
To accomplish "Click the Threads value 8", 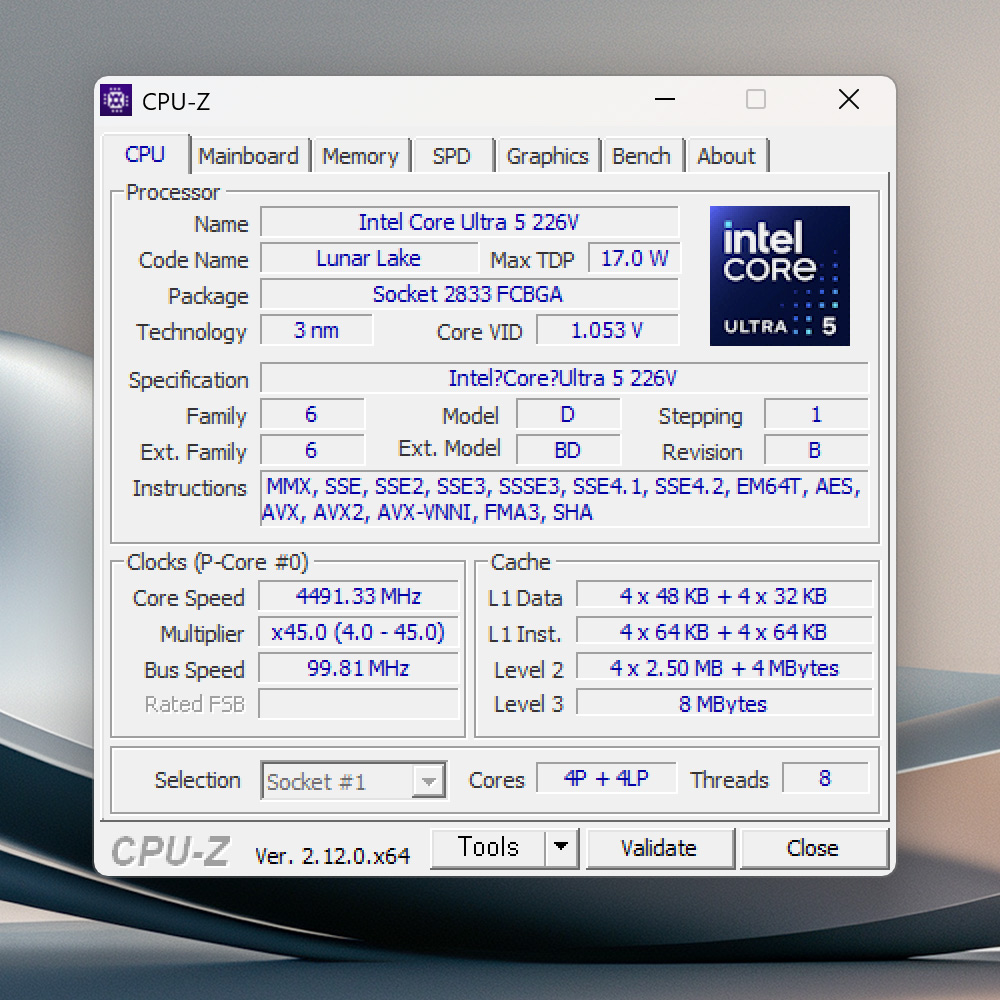I will [x=825, y=778].
